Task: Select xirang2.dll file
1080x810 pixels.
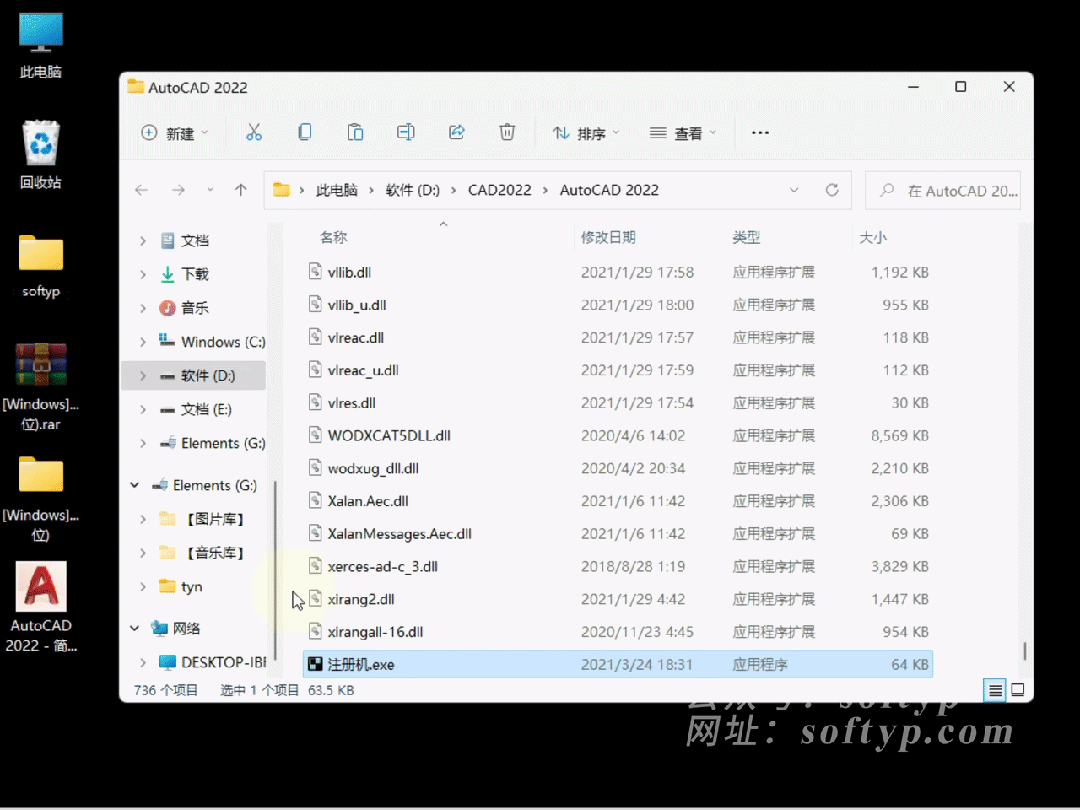Action: pyautogui.click(x=618, y=599)
